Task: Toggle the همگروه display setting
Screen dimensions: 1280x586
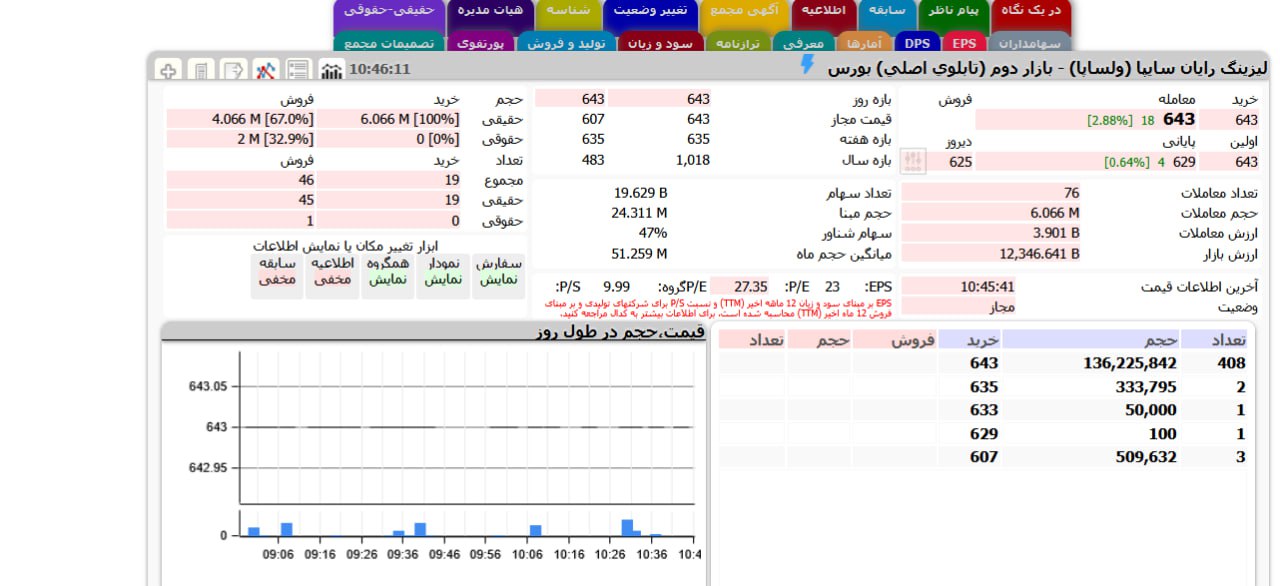Action: 388,272
